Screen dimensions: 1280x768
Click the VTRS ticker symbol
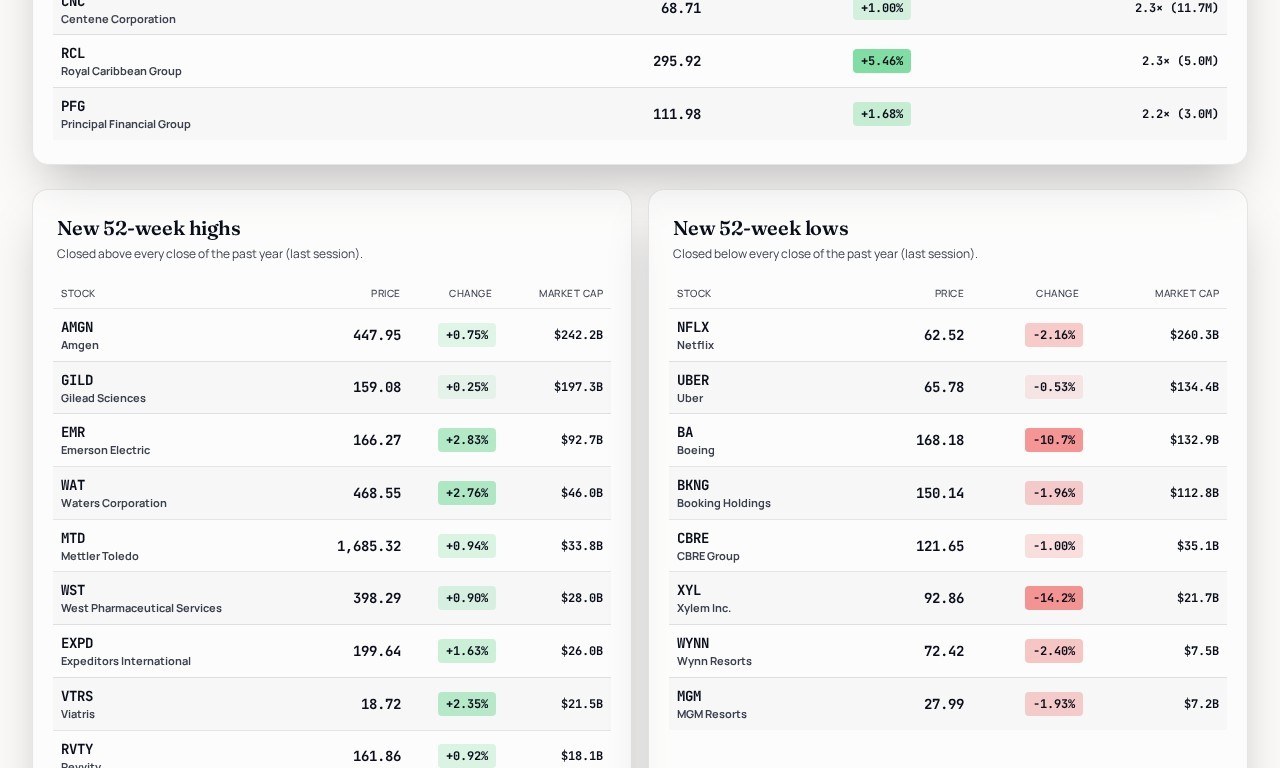pos(77,696)
